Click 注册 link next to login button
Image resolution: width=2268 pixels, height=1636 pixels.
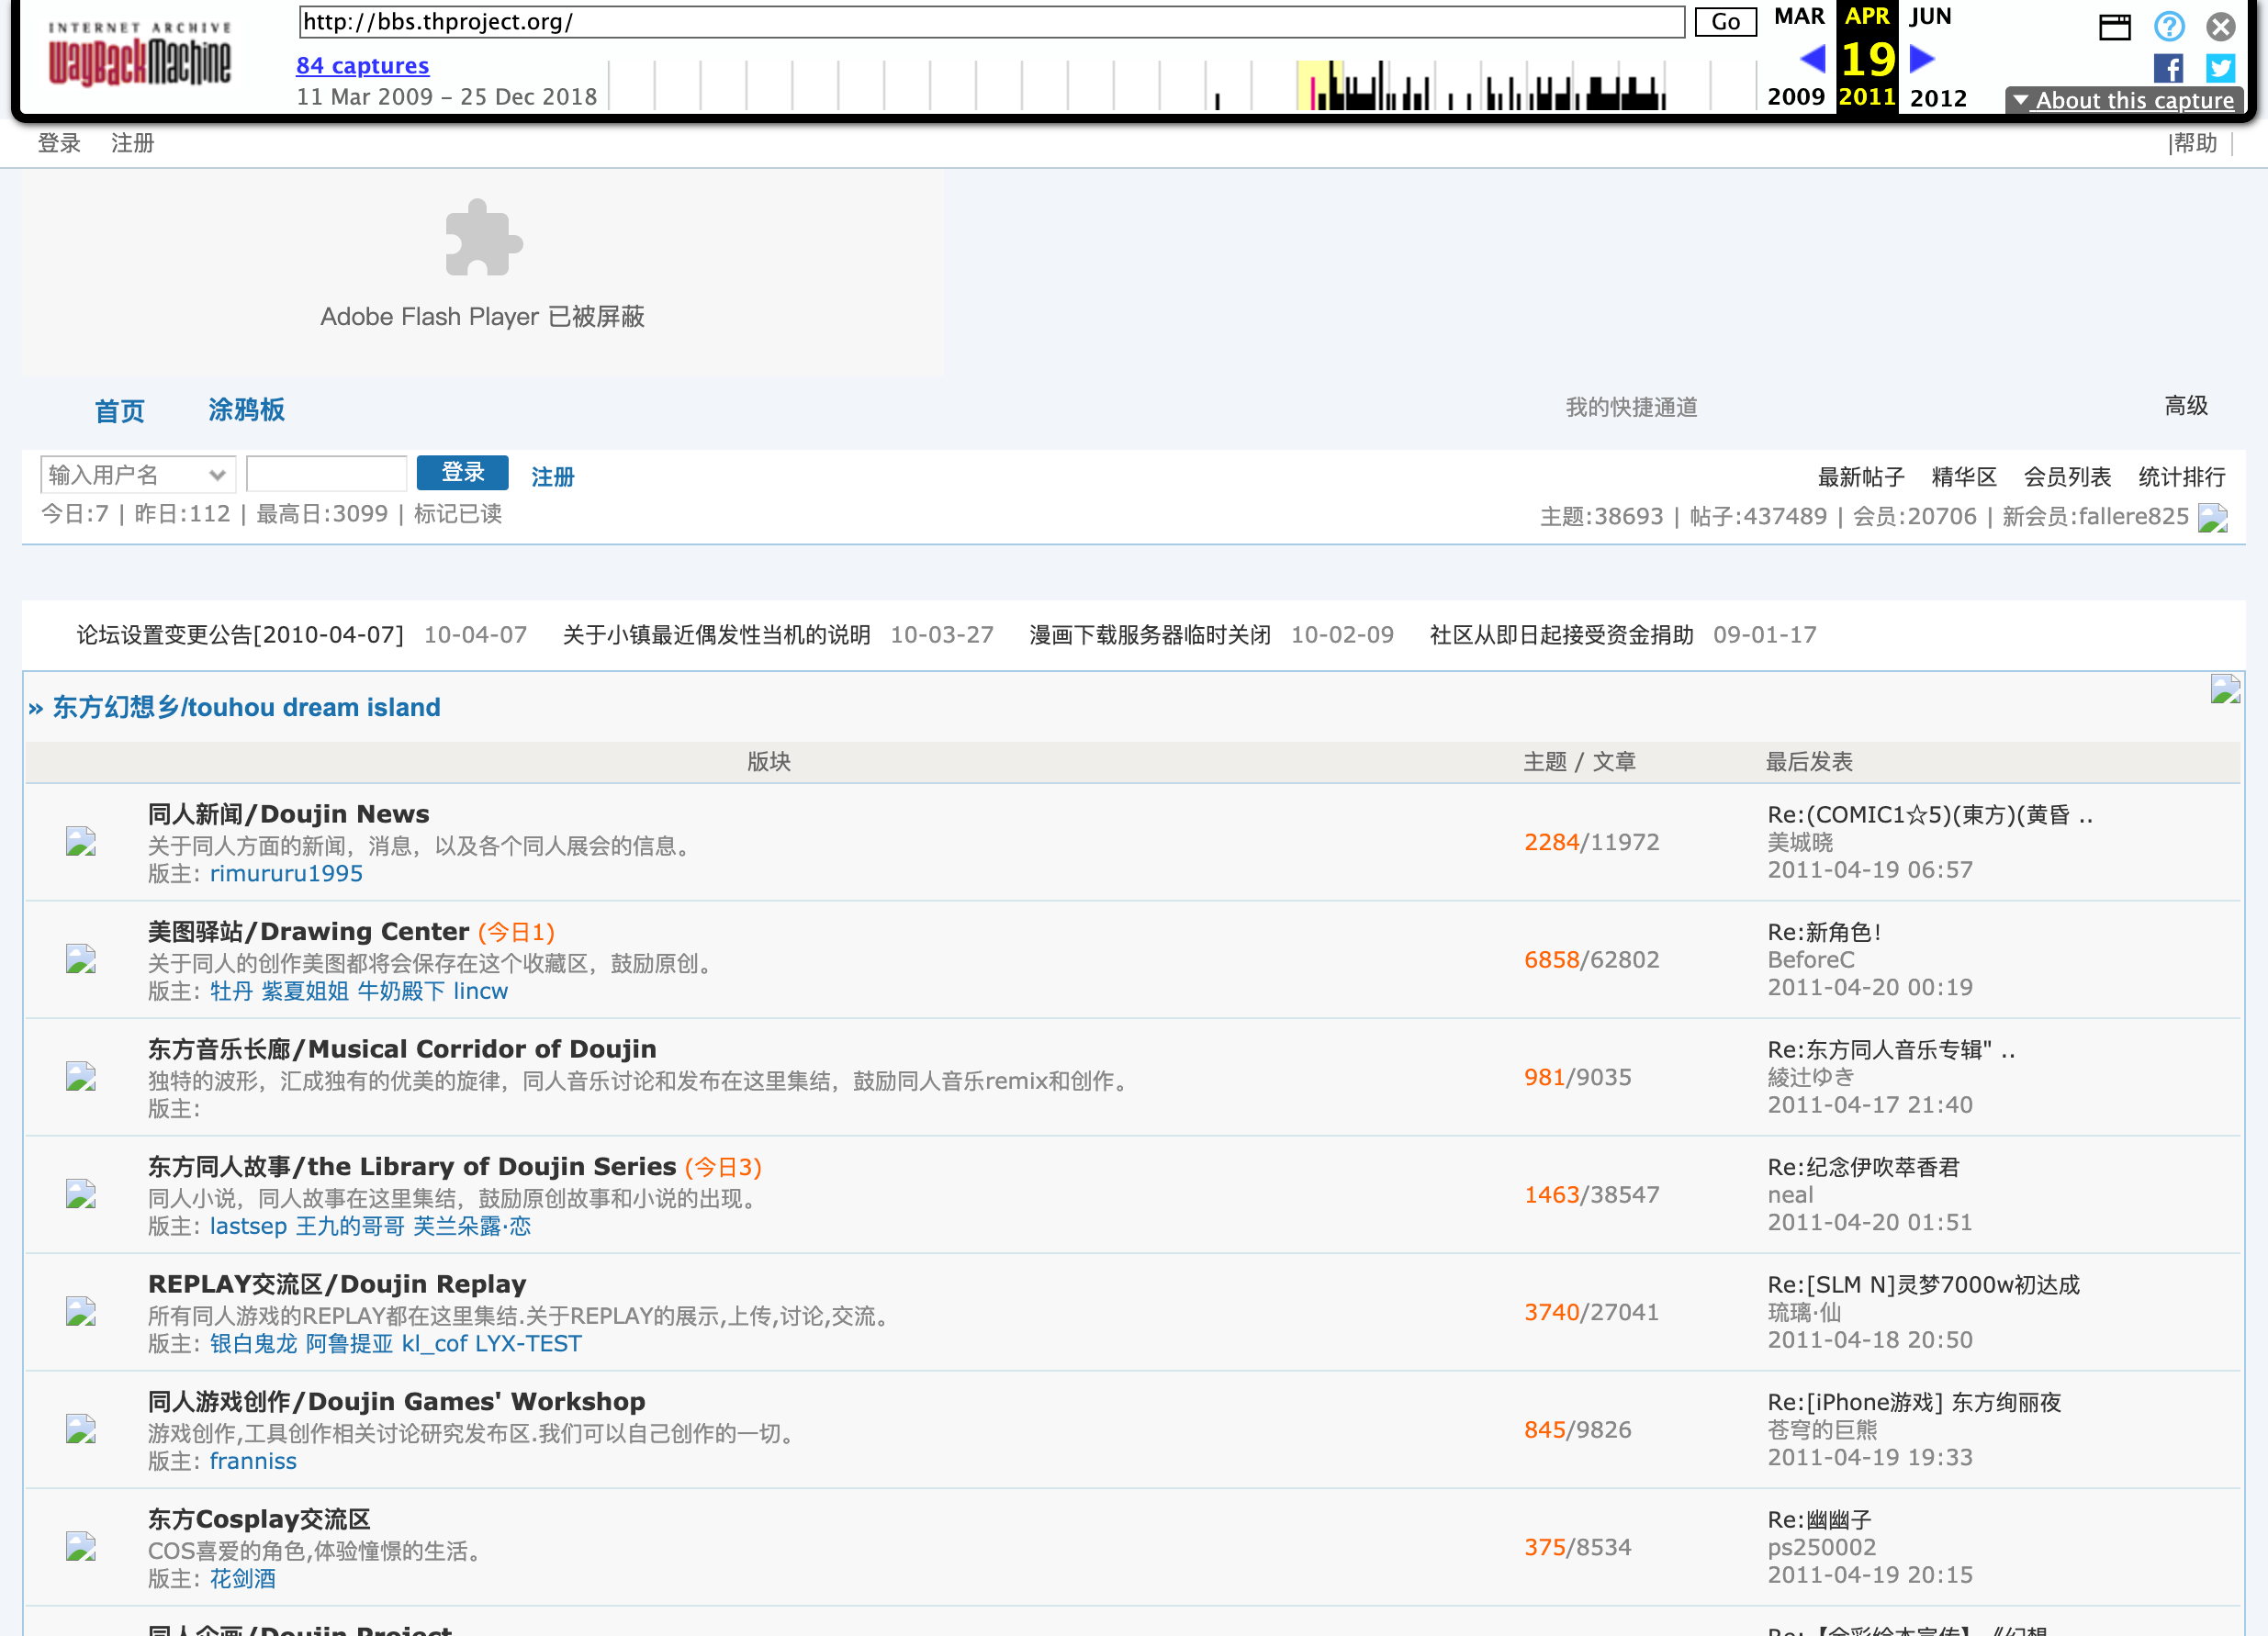click(x=552, y=477)
